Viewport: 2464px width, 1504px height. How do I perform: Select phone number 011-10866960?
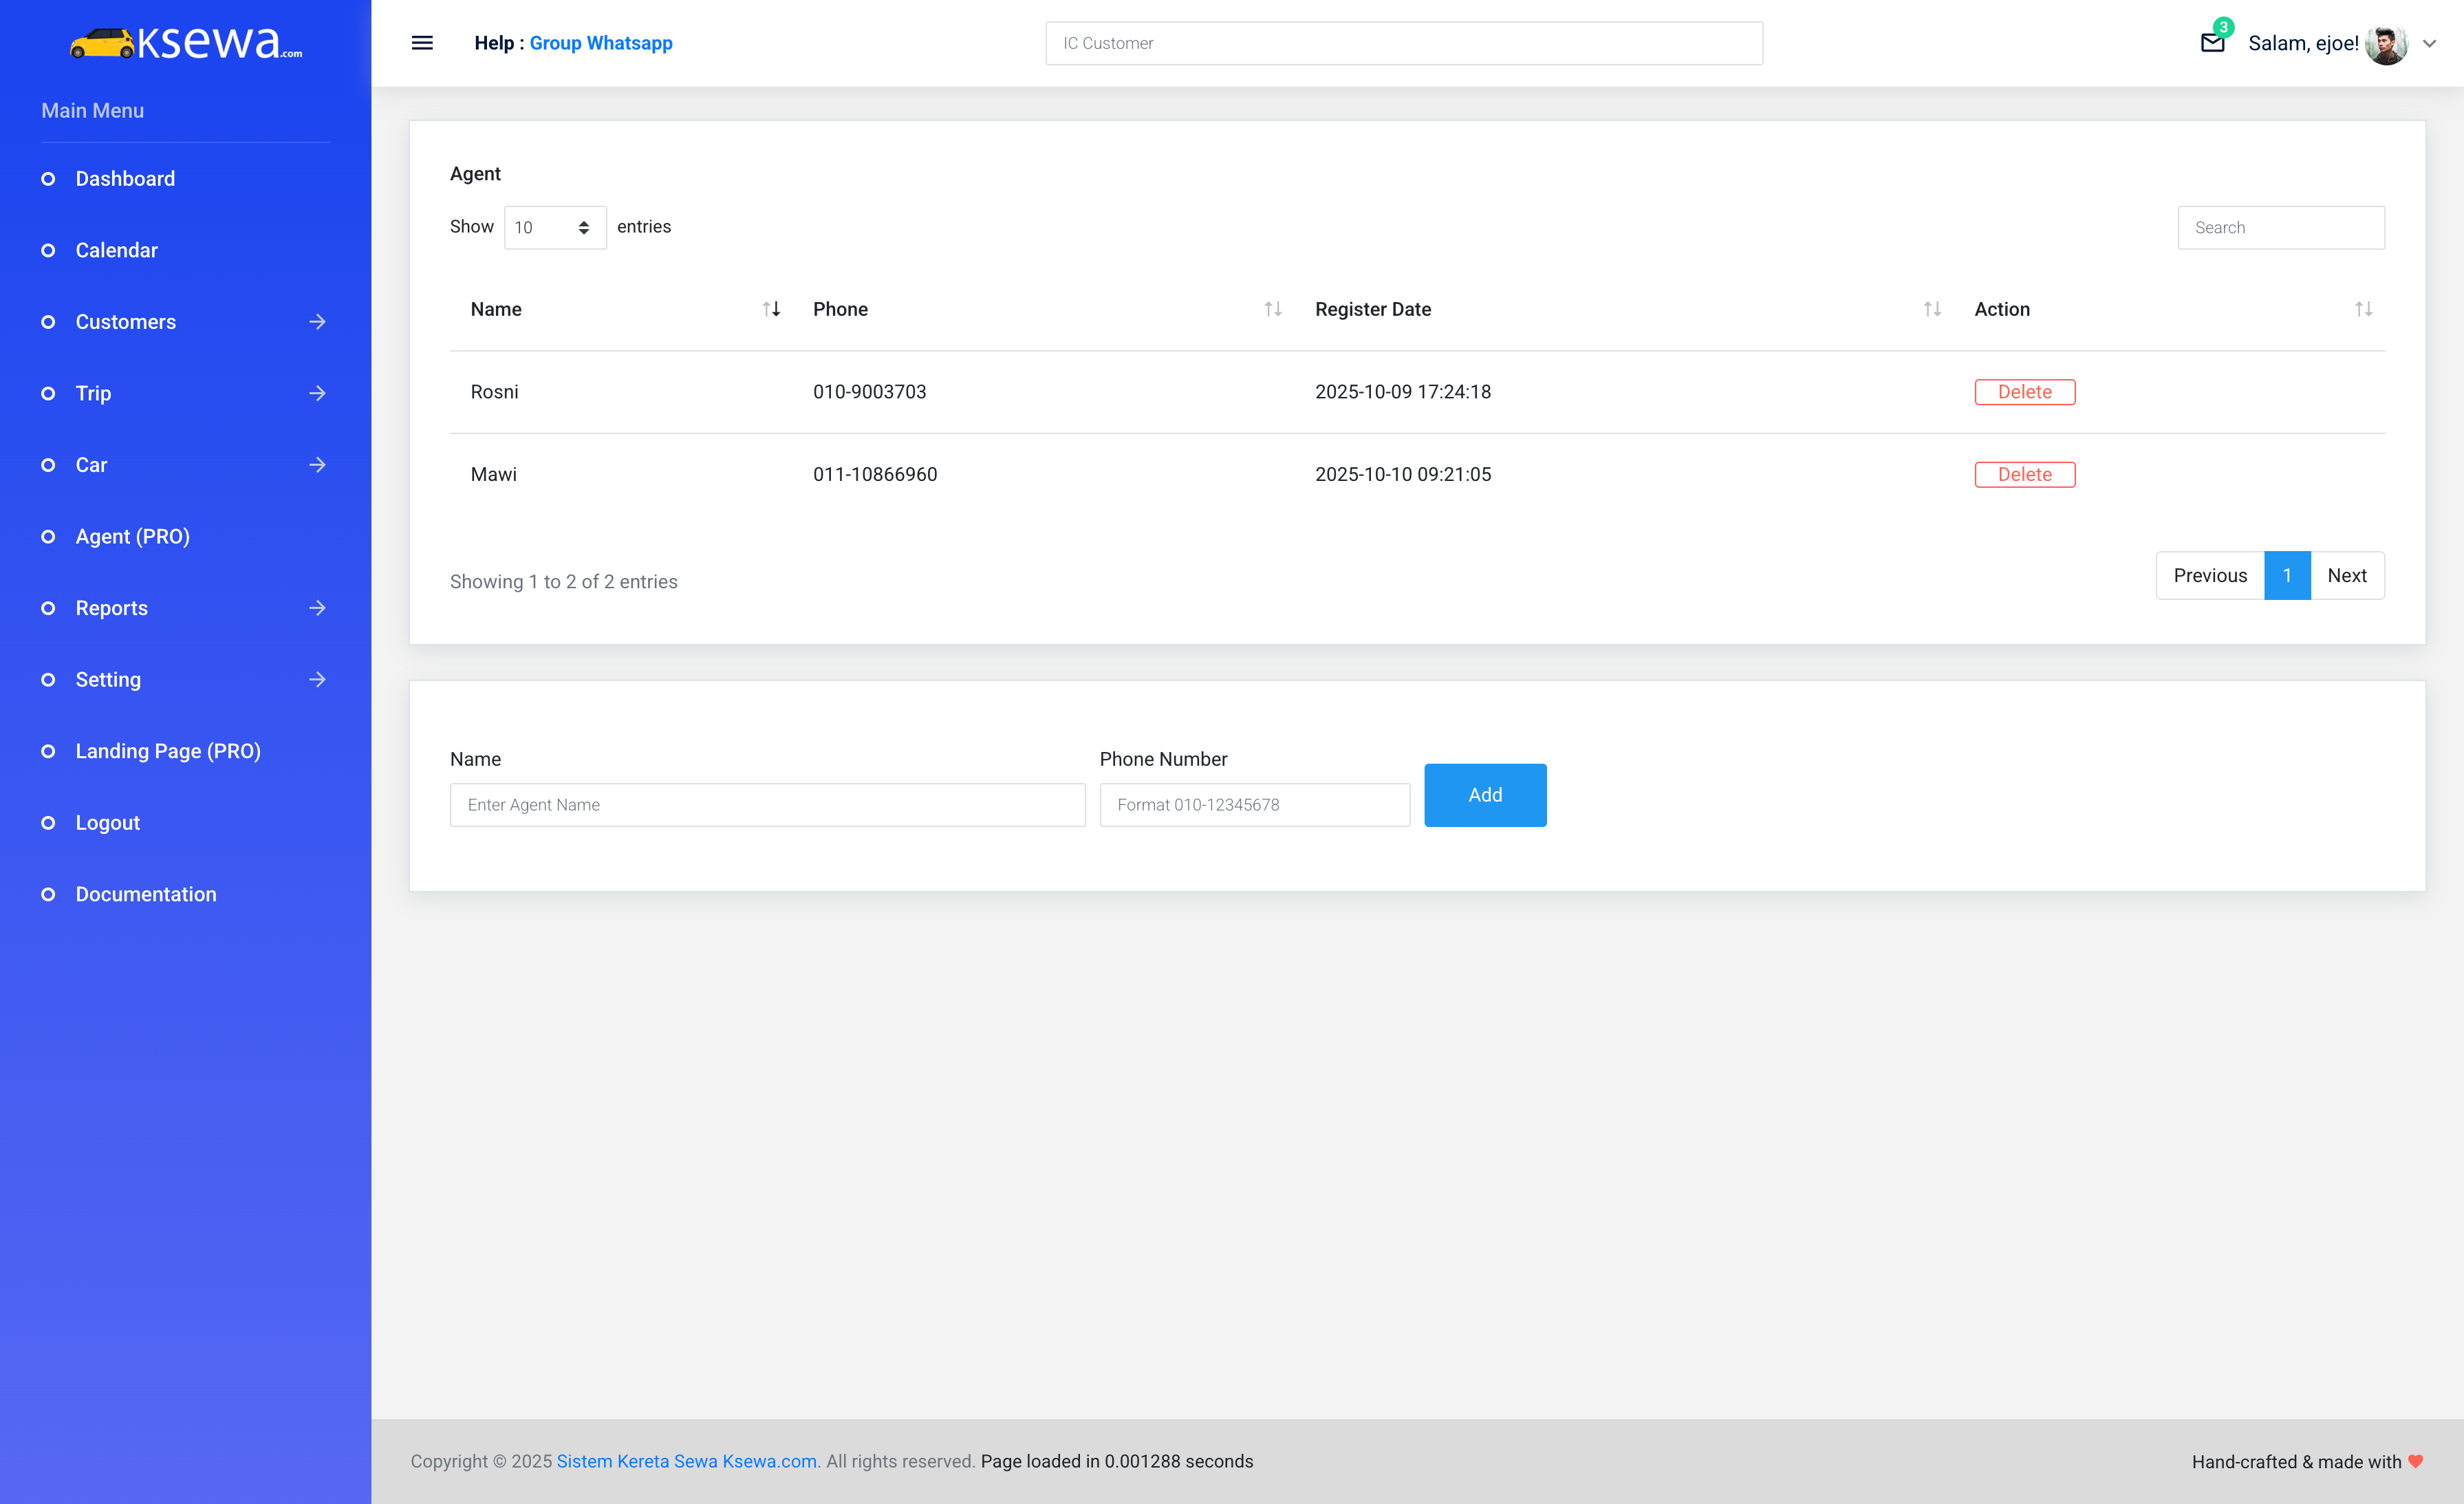click(x=875, y=474)
